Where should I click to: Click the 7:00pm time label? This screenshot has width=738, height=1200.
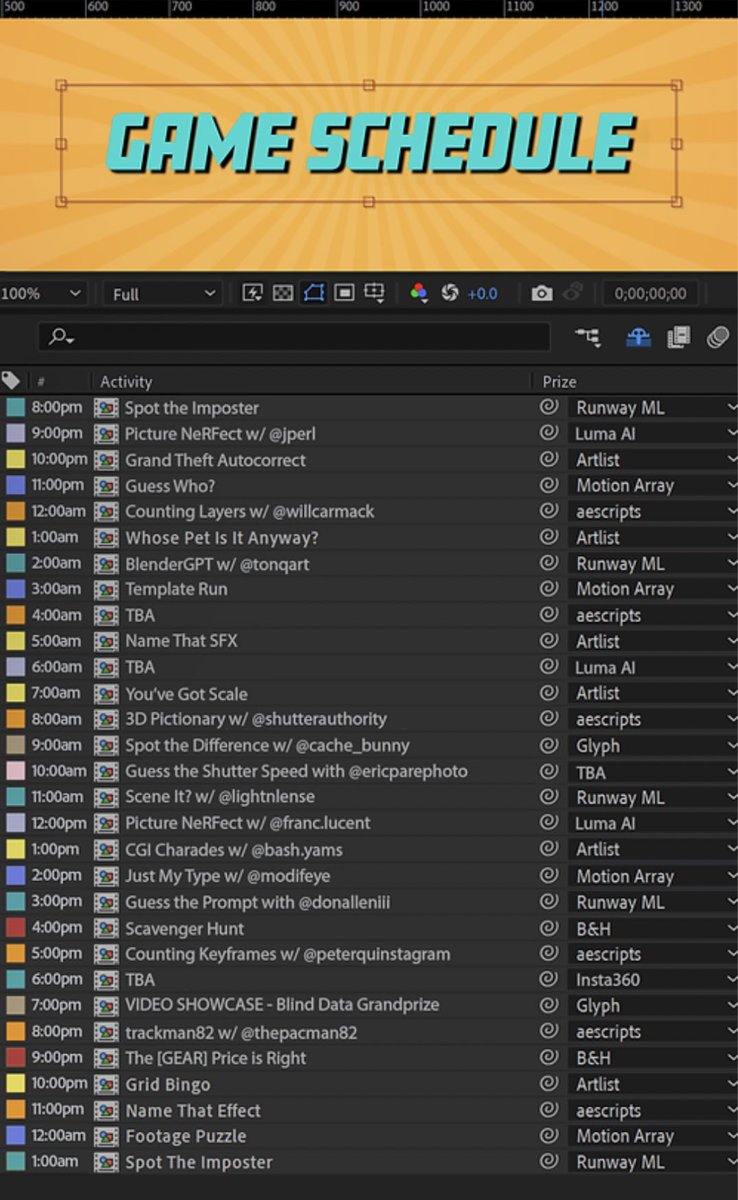57,1005
